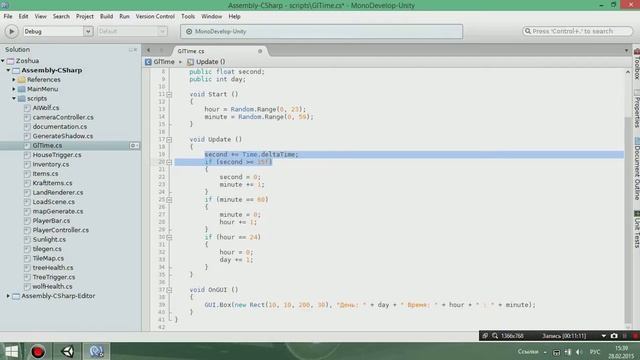Click the MonoDevelop taskbar icon
The image size is (640, 360).
point(97,351)
